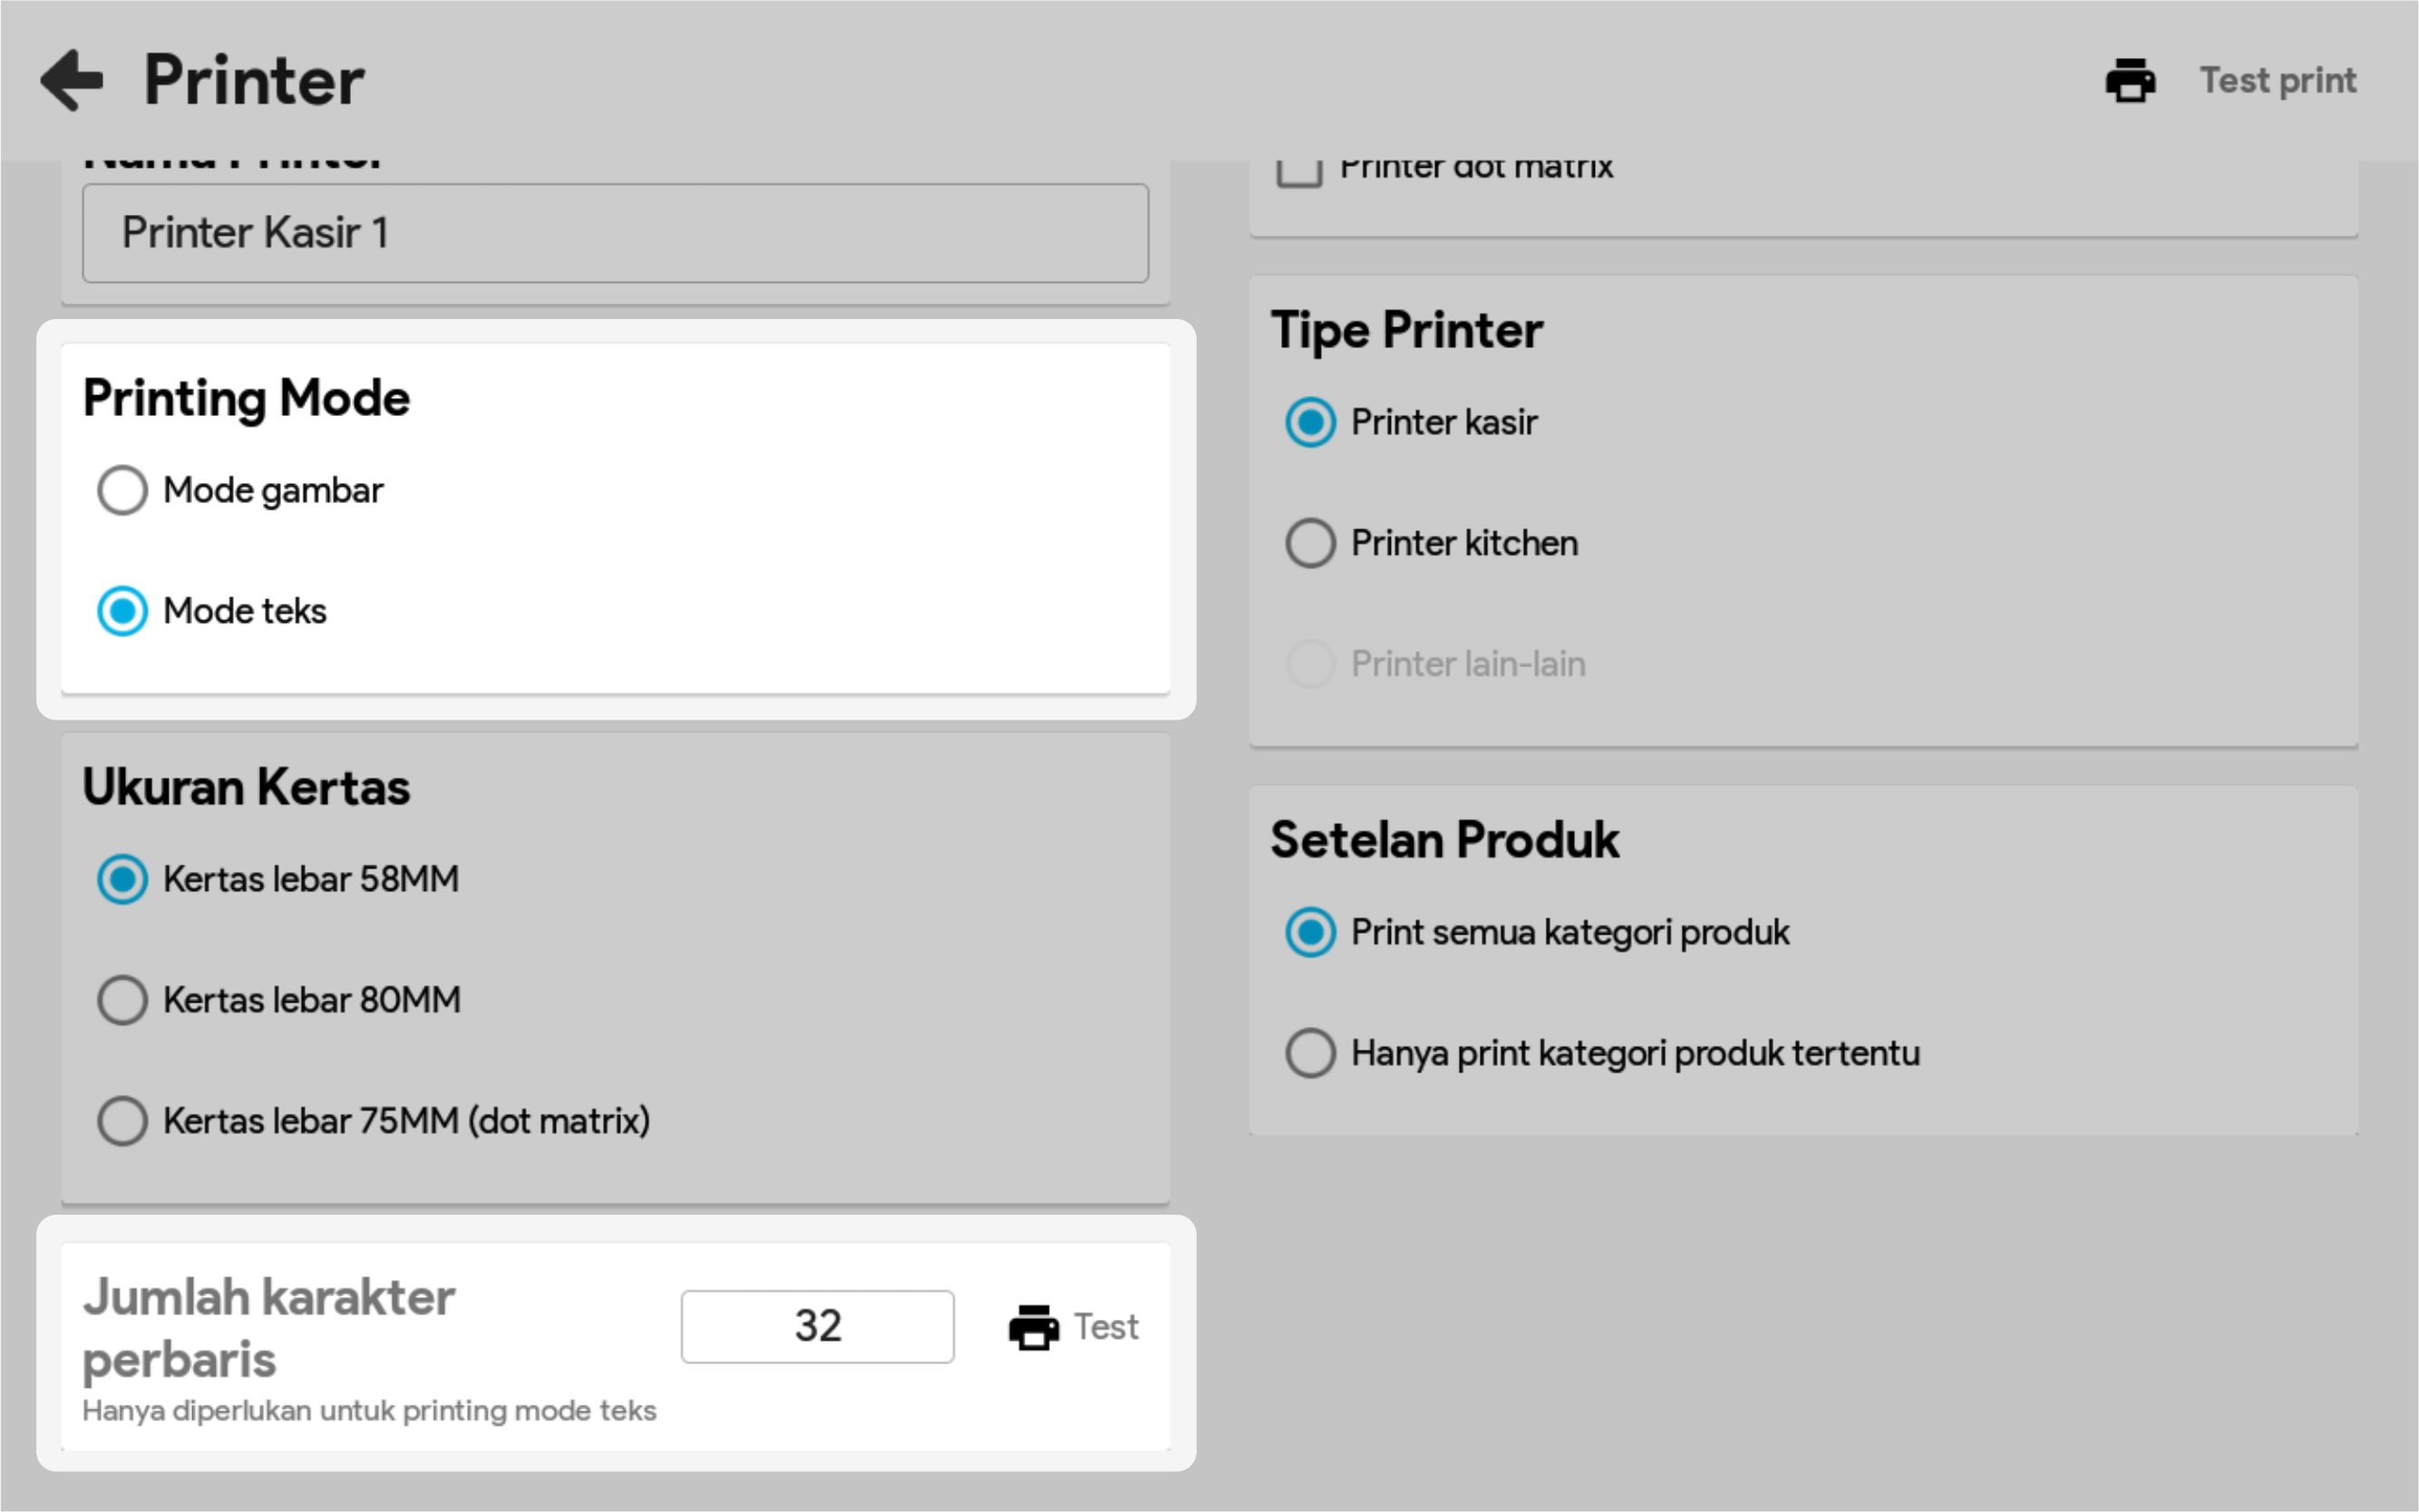Click printer icon next to Test
This screenshot has width=2419, height=1512.
[x=1033, y=1327]
